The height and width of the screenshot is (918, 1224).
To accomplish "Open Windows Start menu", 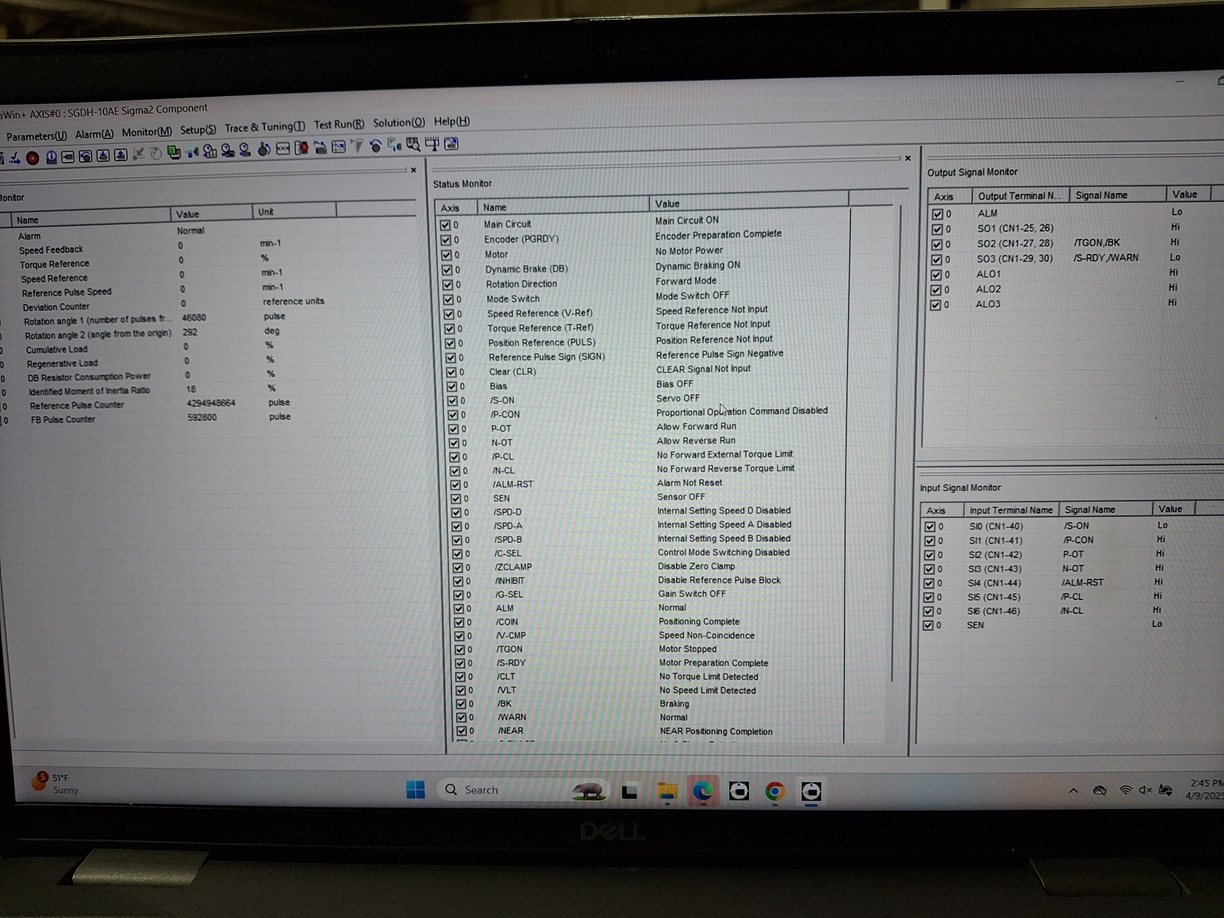I will 416,790.
